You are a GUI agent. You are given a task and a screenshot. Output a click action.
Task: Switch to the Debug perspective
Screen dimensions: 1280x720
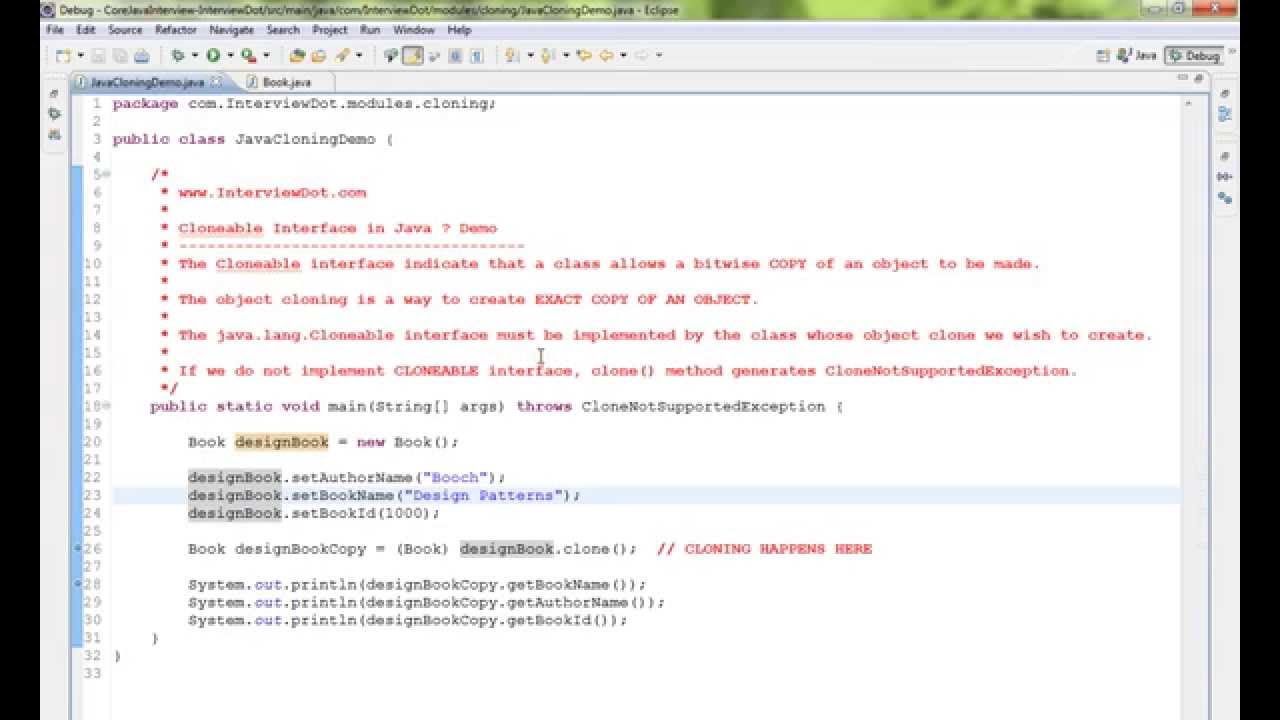point(1195,56)
